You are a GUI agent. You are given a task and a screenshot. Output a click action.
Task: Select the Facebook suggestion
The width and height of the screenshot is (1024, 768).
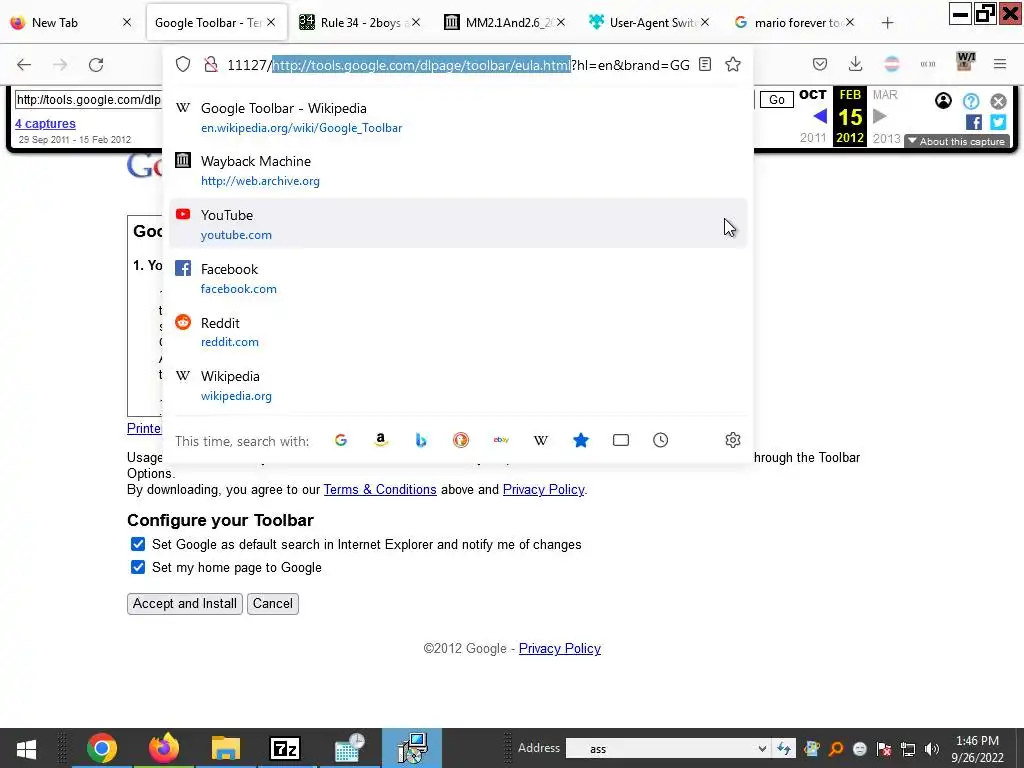(x=458, y=278)
